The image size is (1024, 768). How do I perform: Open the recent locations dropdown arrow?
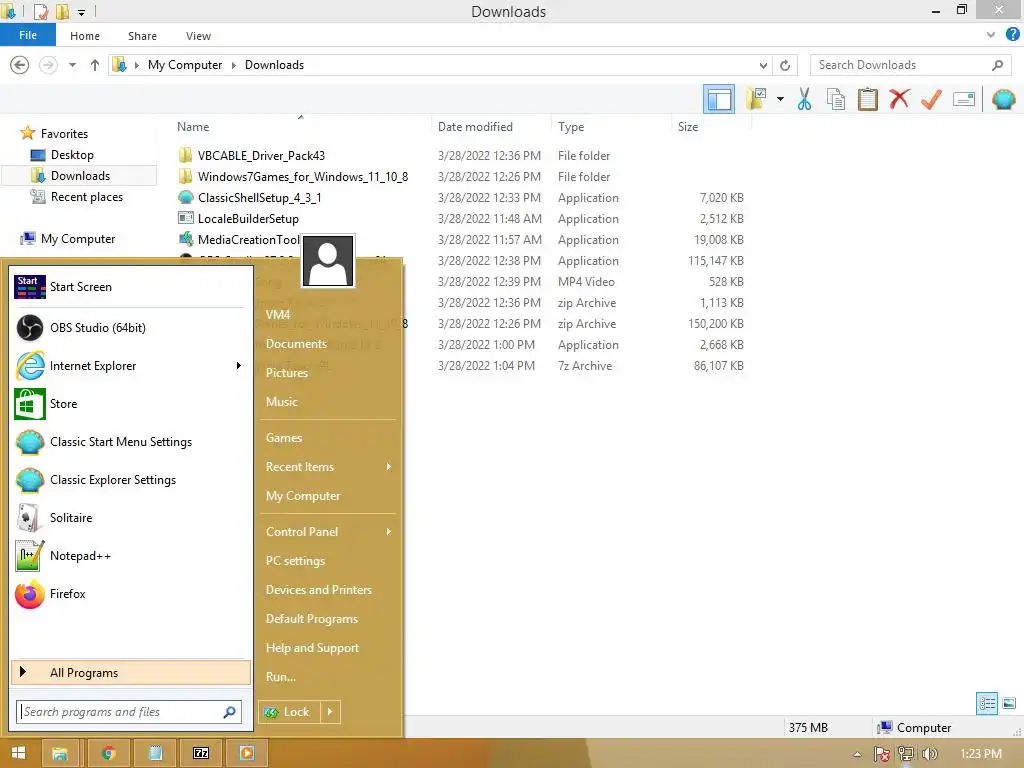[x=72, y=65]
